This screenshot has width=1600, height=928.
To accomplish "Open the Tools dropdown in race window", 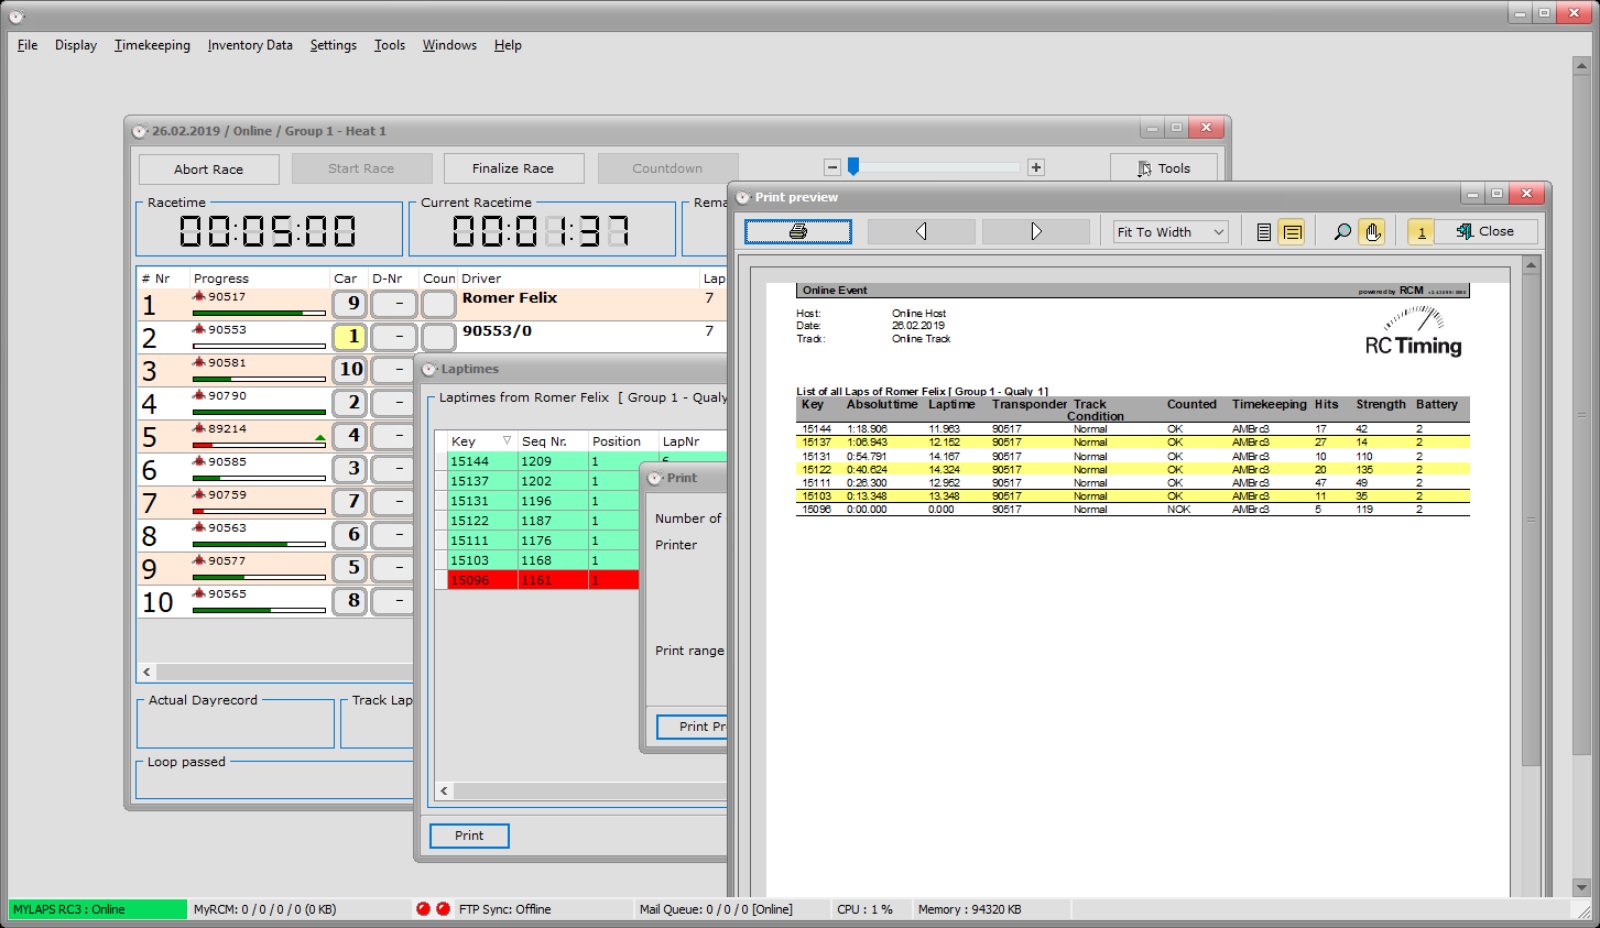I will 1164,169.
